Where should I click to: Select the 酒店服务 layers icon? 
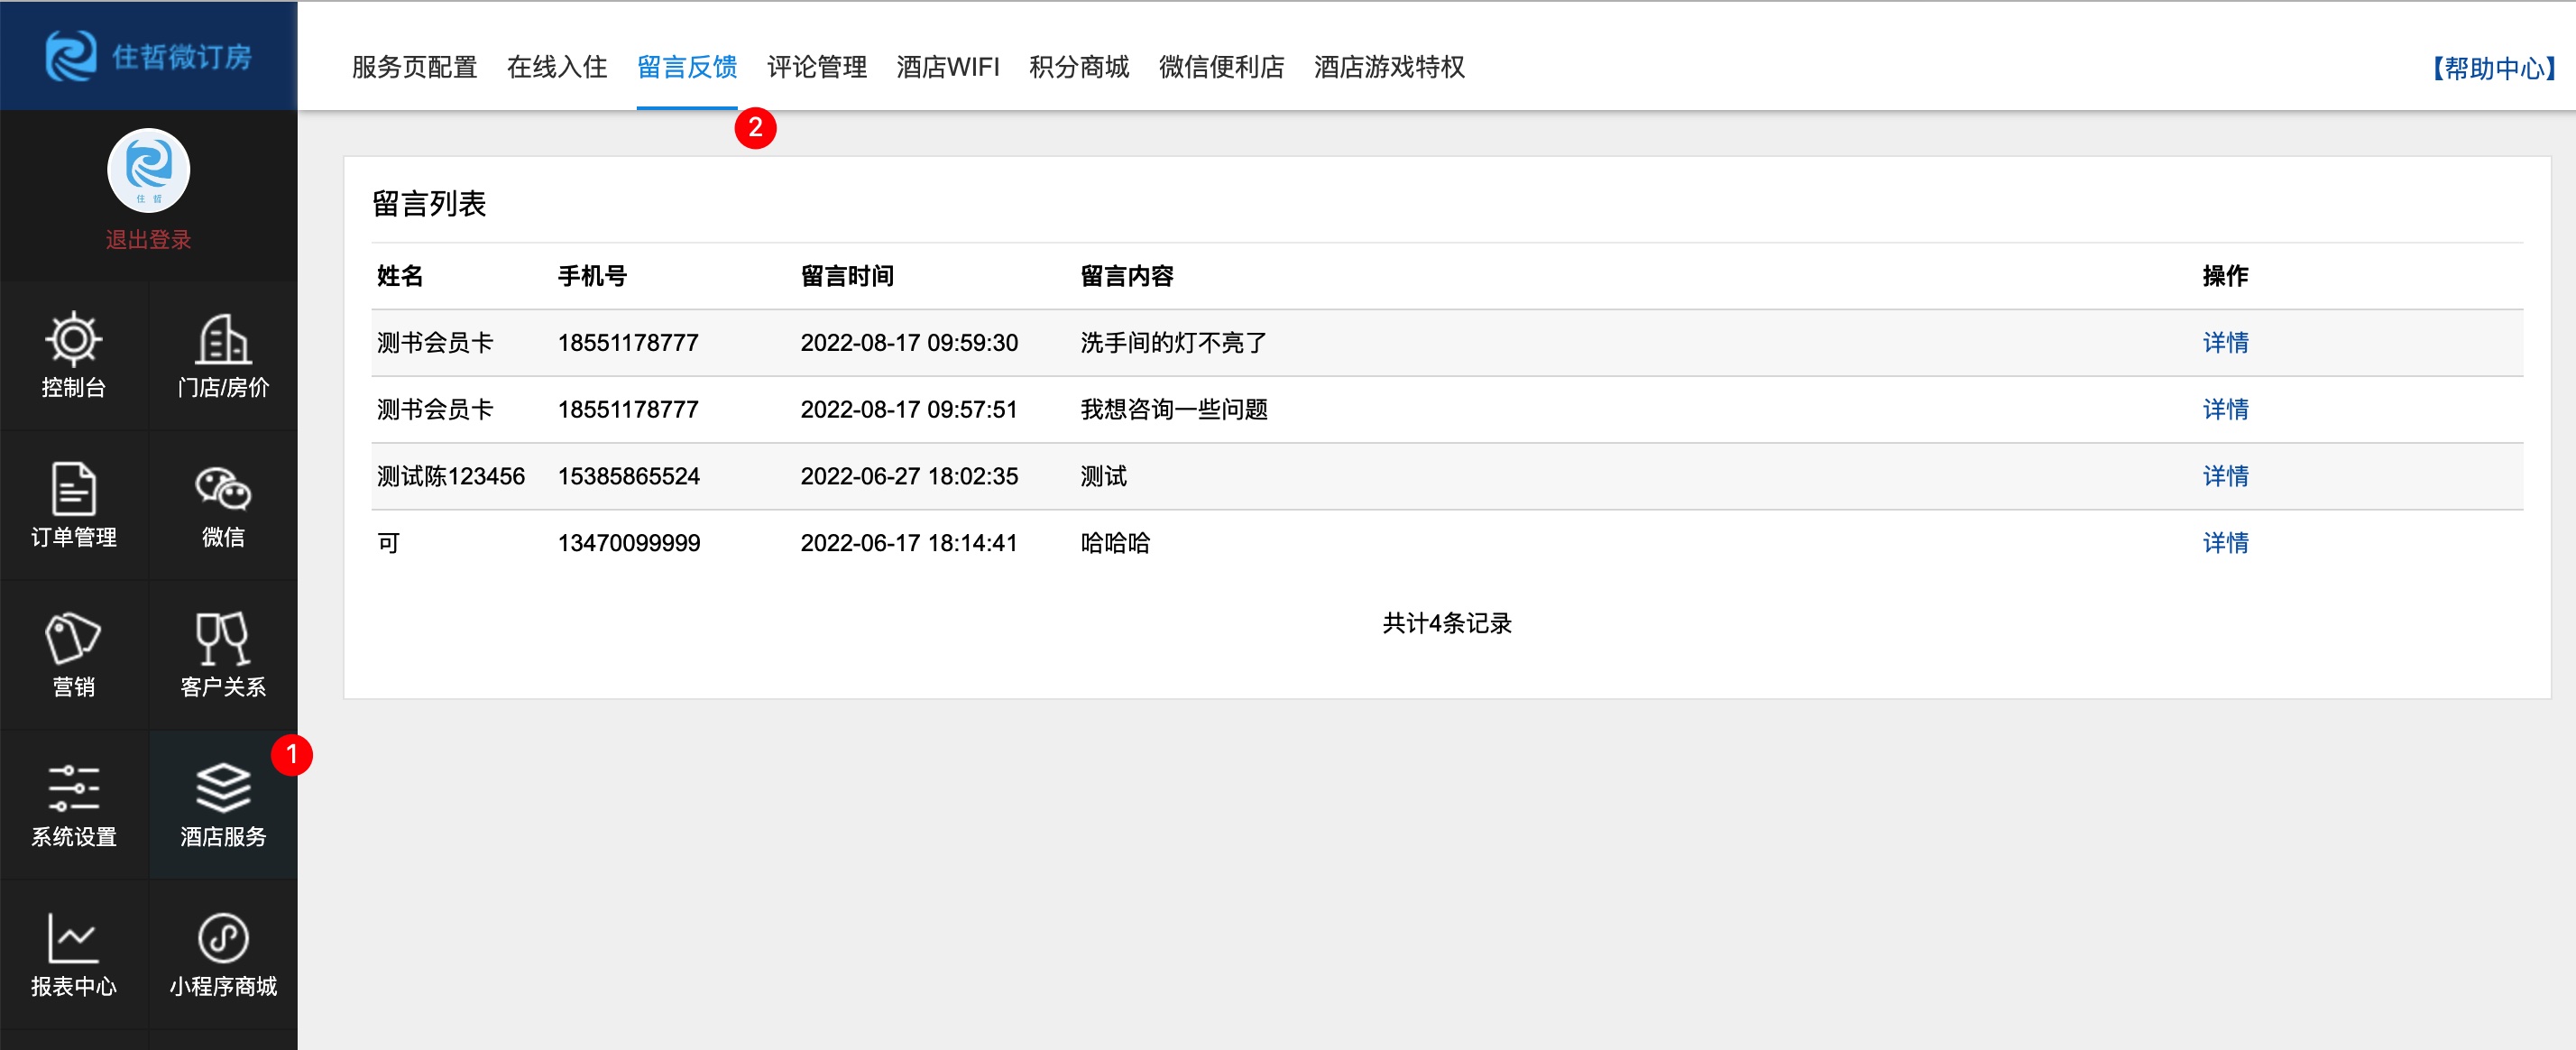(222, 790)
